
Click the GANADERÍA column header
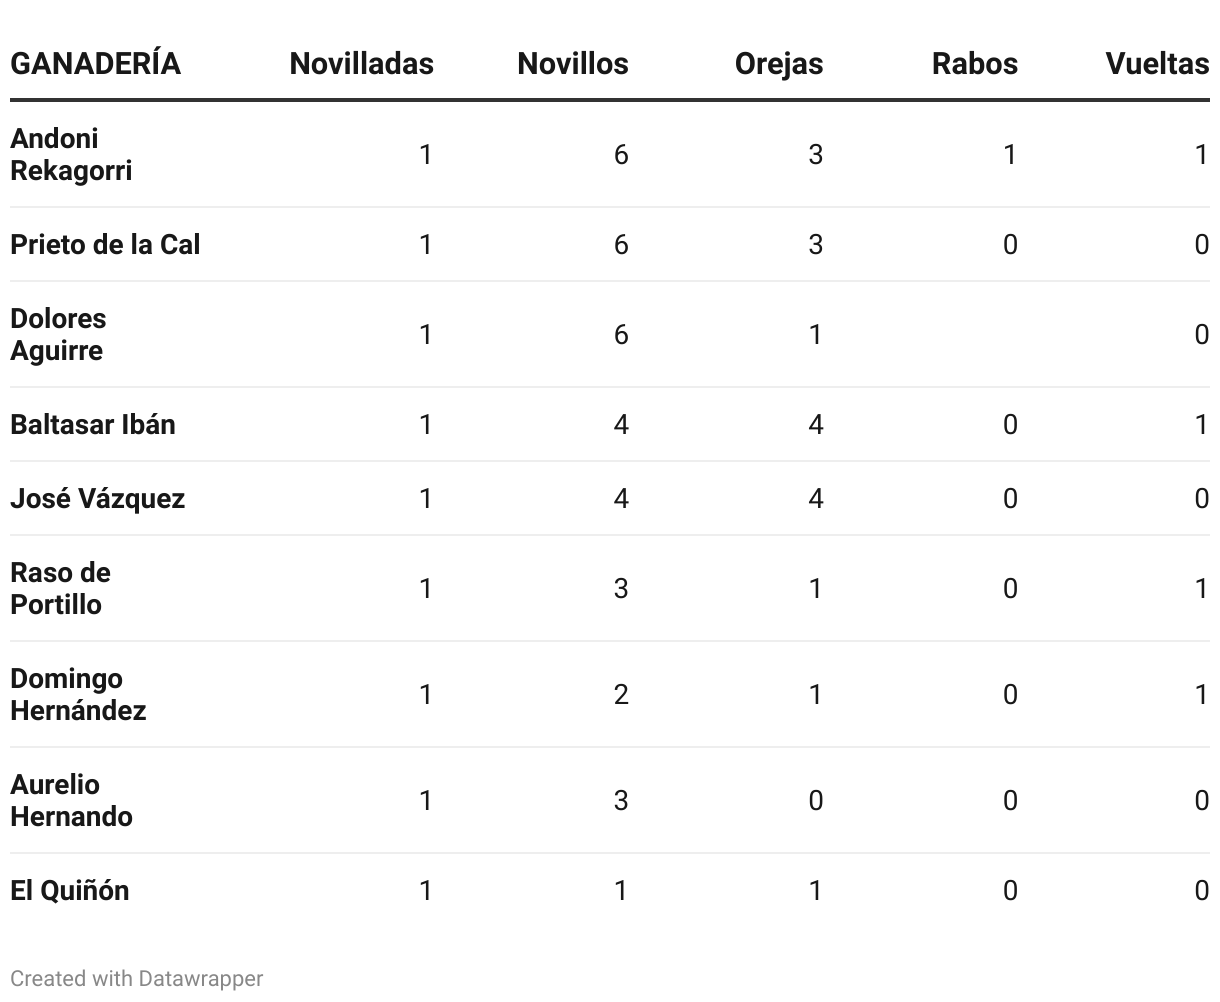coord(96,64)
